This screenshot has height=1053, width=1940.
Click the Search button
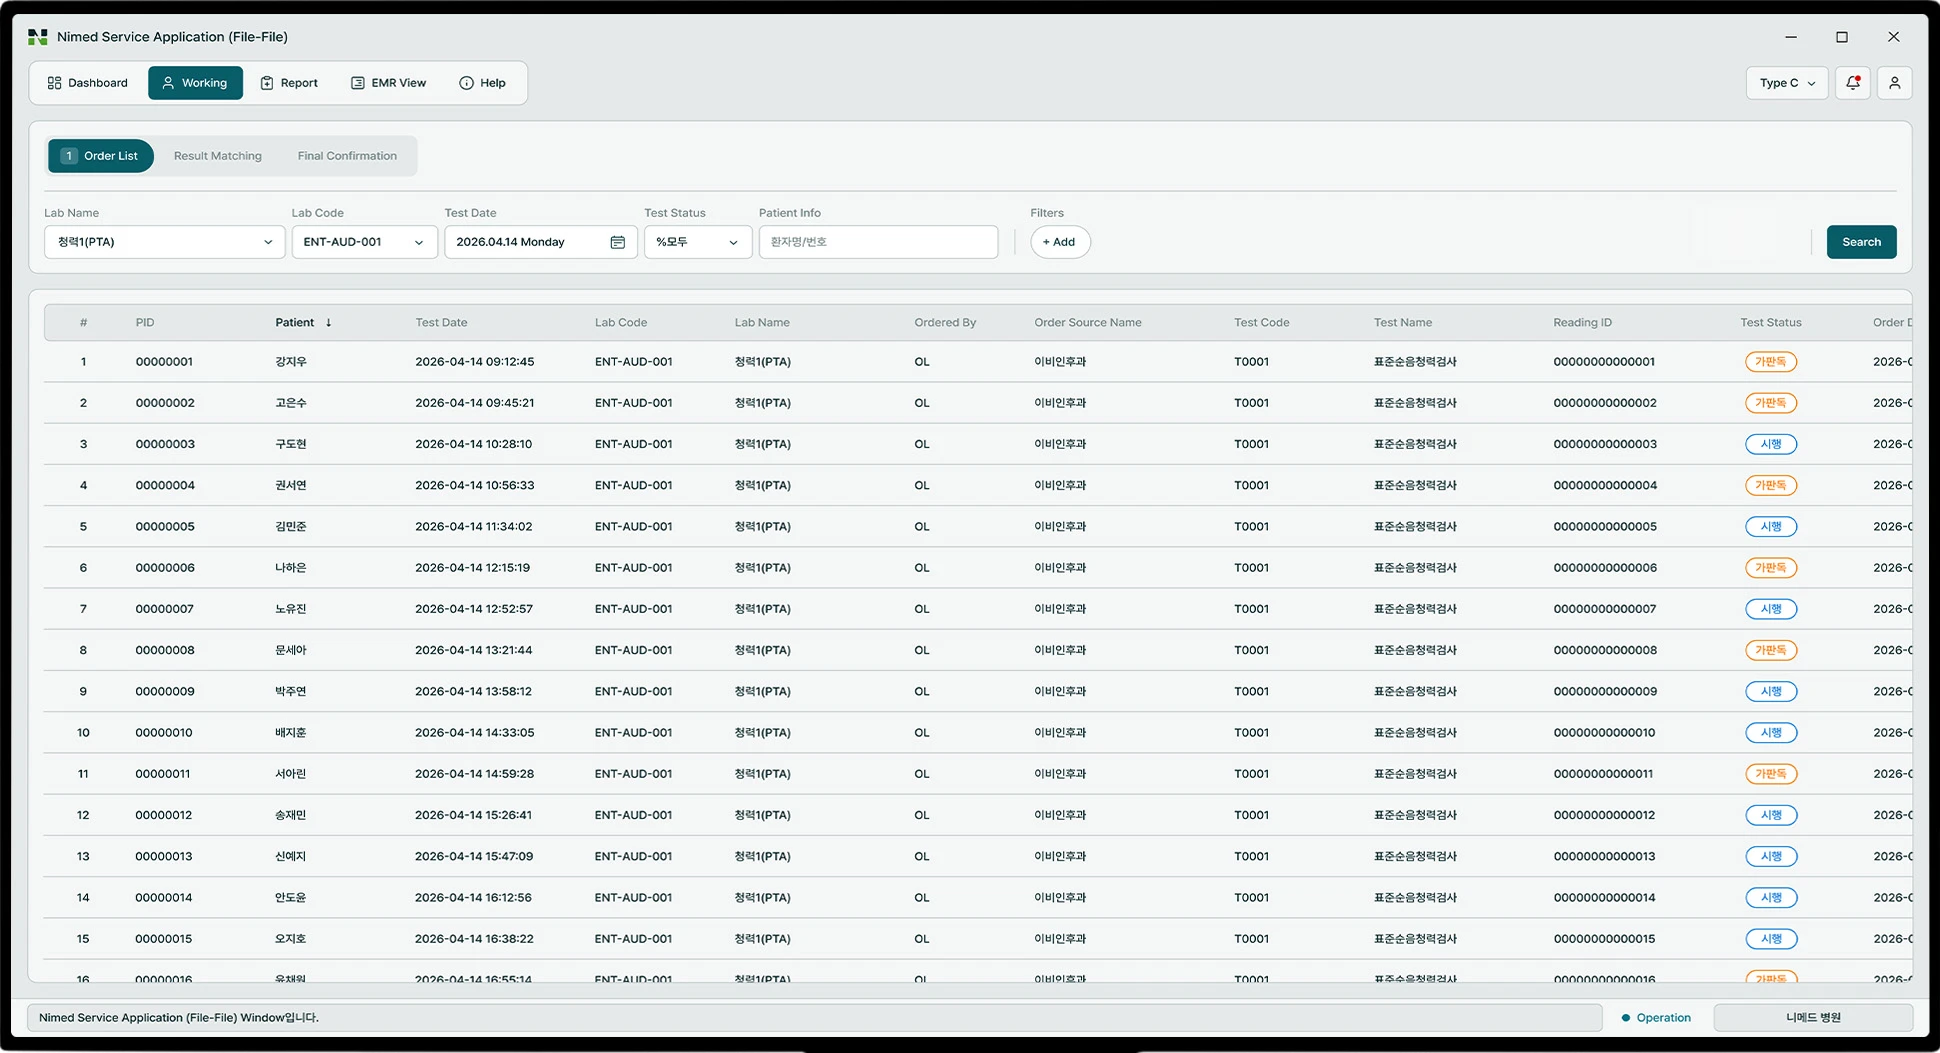pyautogui.click(x=1861, y=242)
